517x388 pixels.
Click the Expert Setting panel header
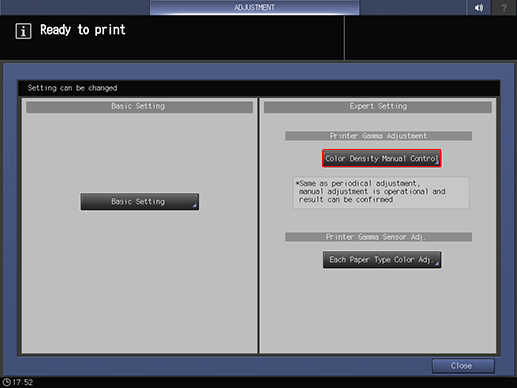tap(378, 106)
